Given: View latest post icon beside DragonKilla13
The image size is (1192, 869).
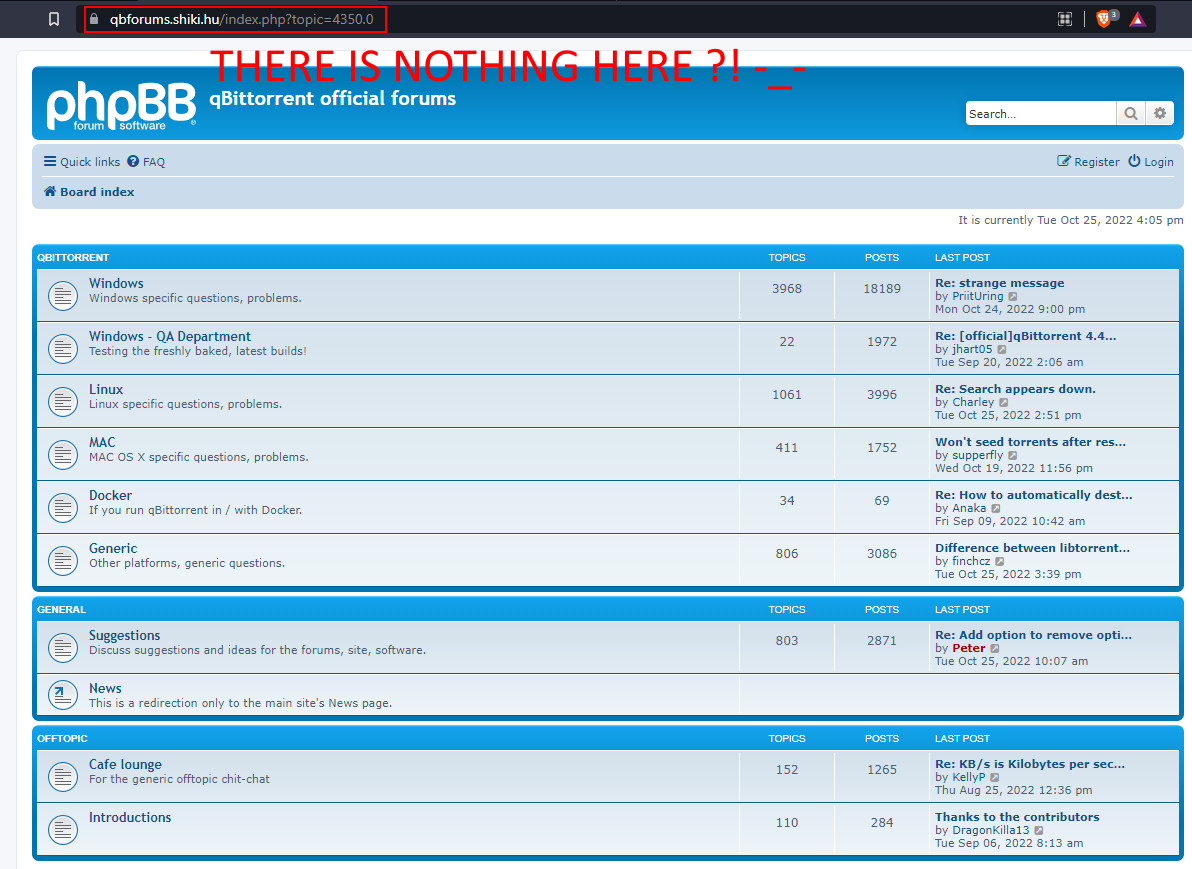Looking at the screenshot, I should click(x=1038, y=831).
